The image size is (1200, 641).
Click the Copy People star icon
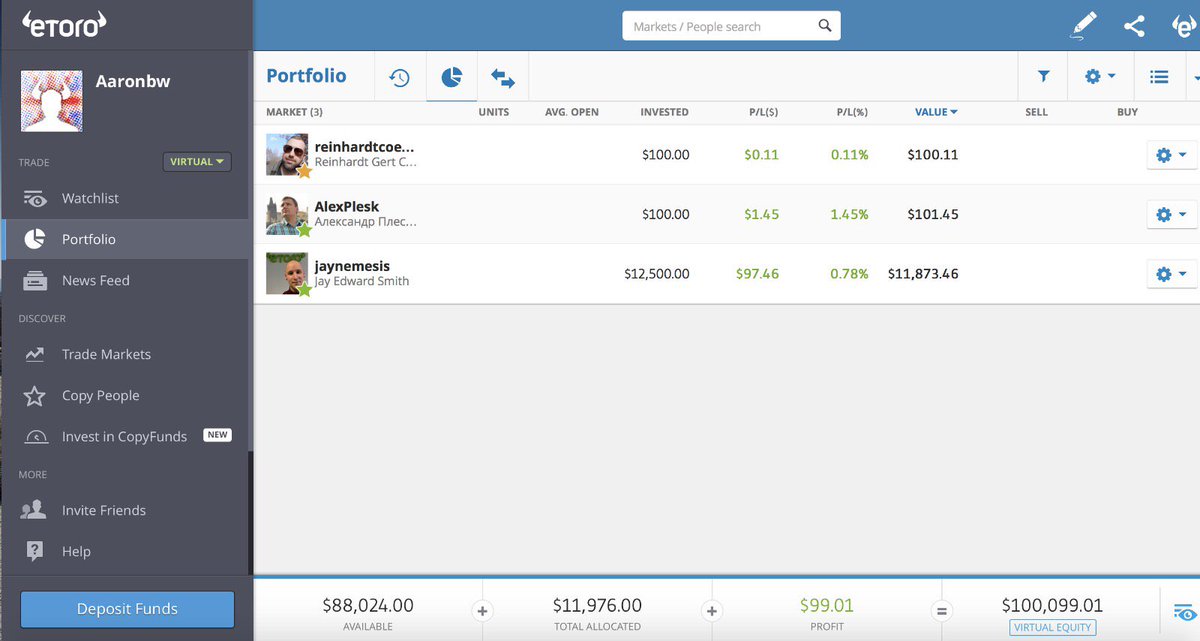tap(35, 395)
